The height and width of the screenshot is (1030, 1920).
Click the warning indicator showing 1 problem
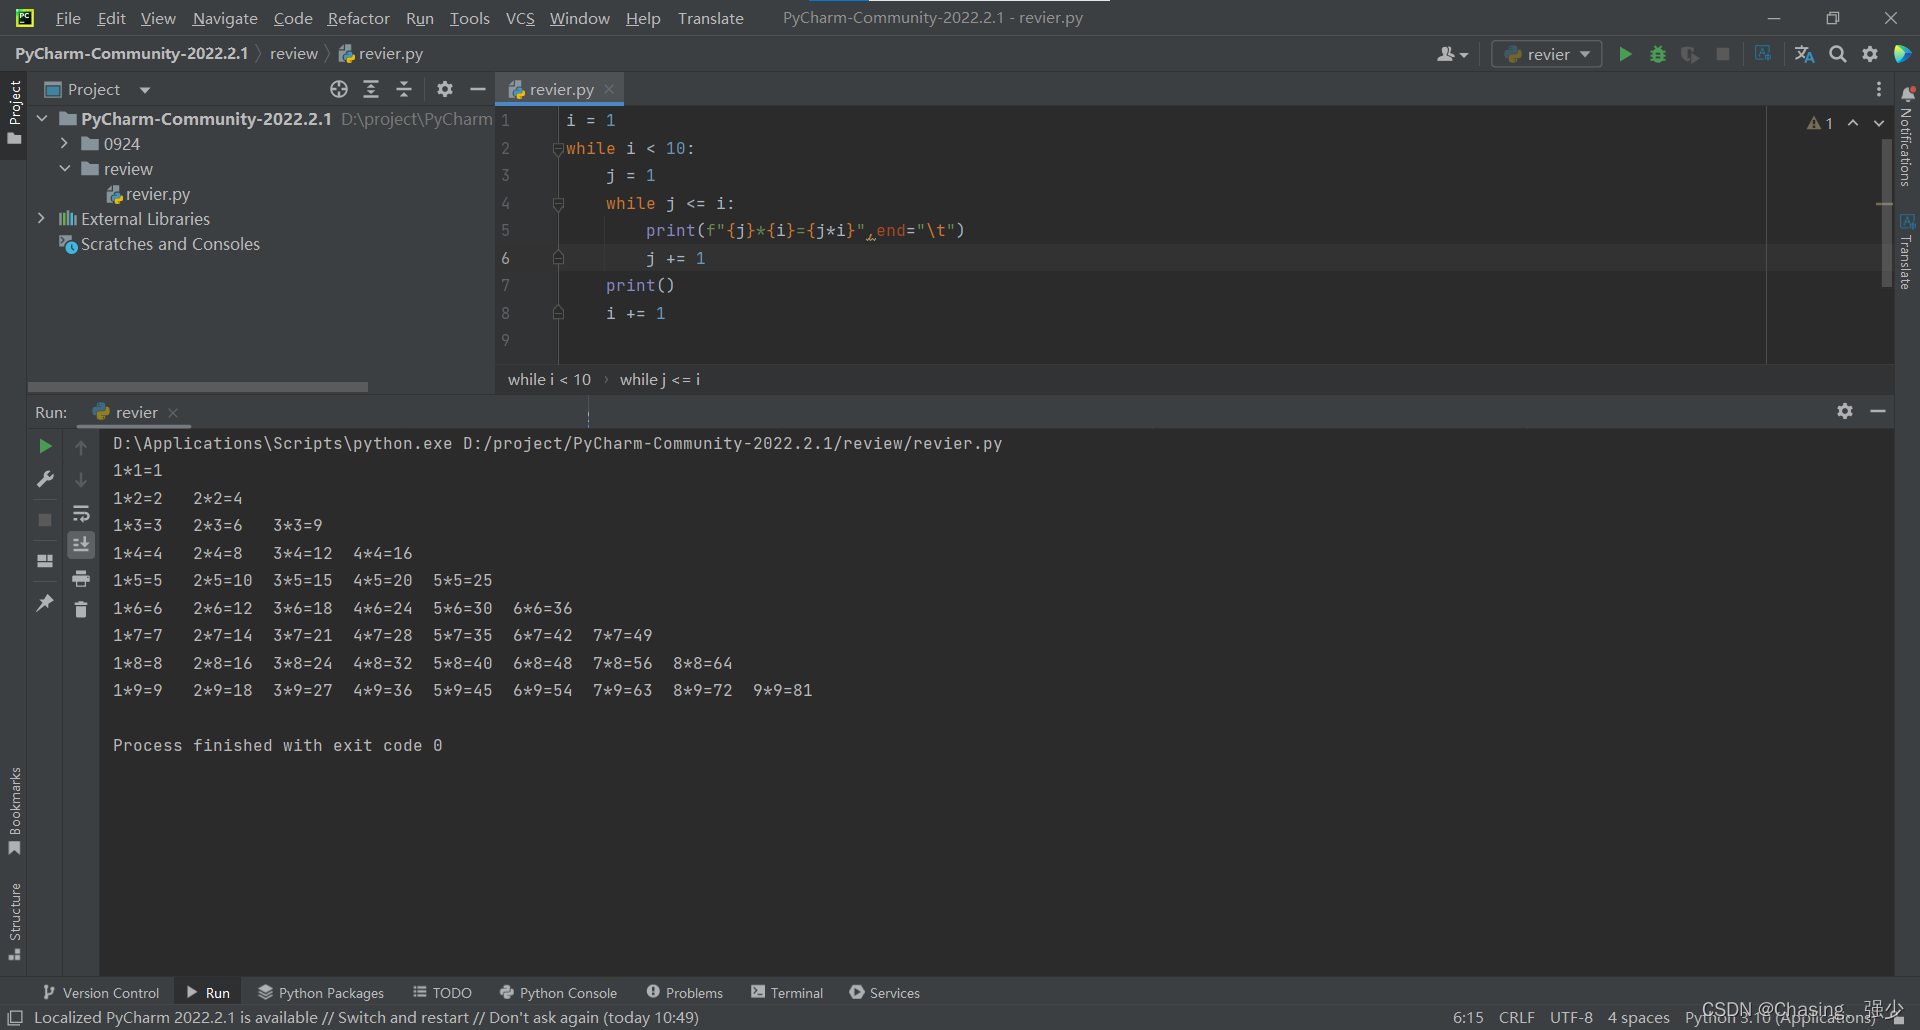point(1820,123)
